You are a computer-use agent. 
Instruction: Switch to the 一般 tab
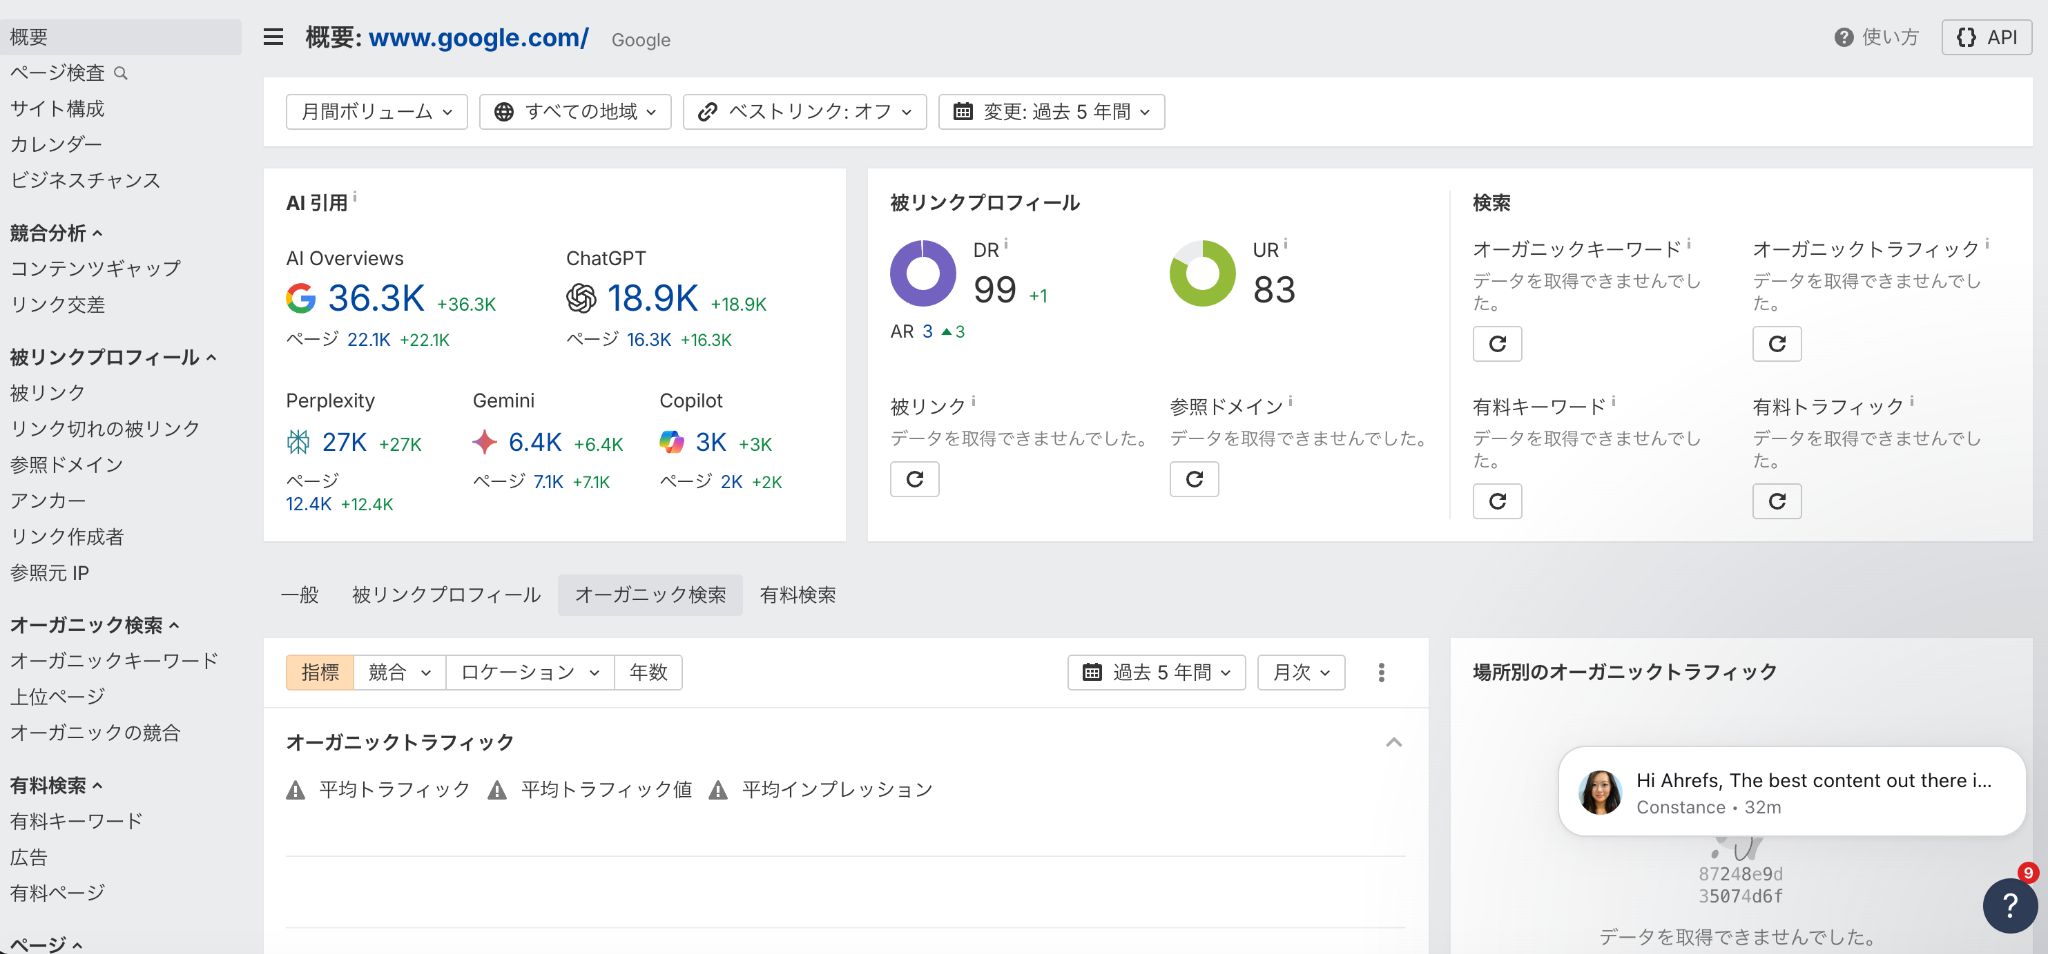click(300, 594)
